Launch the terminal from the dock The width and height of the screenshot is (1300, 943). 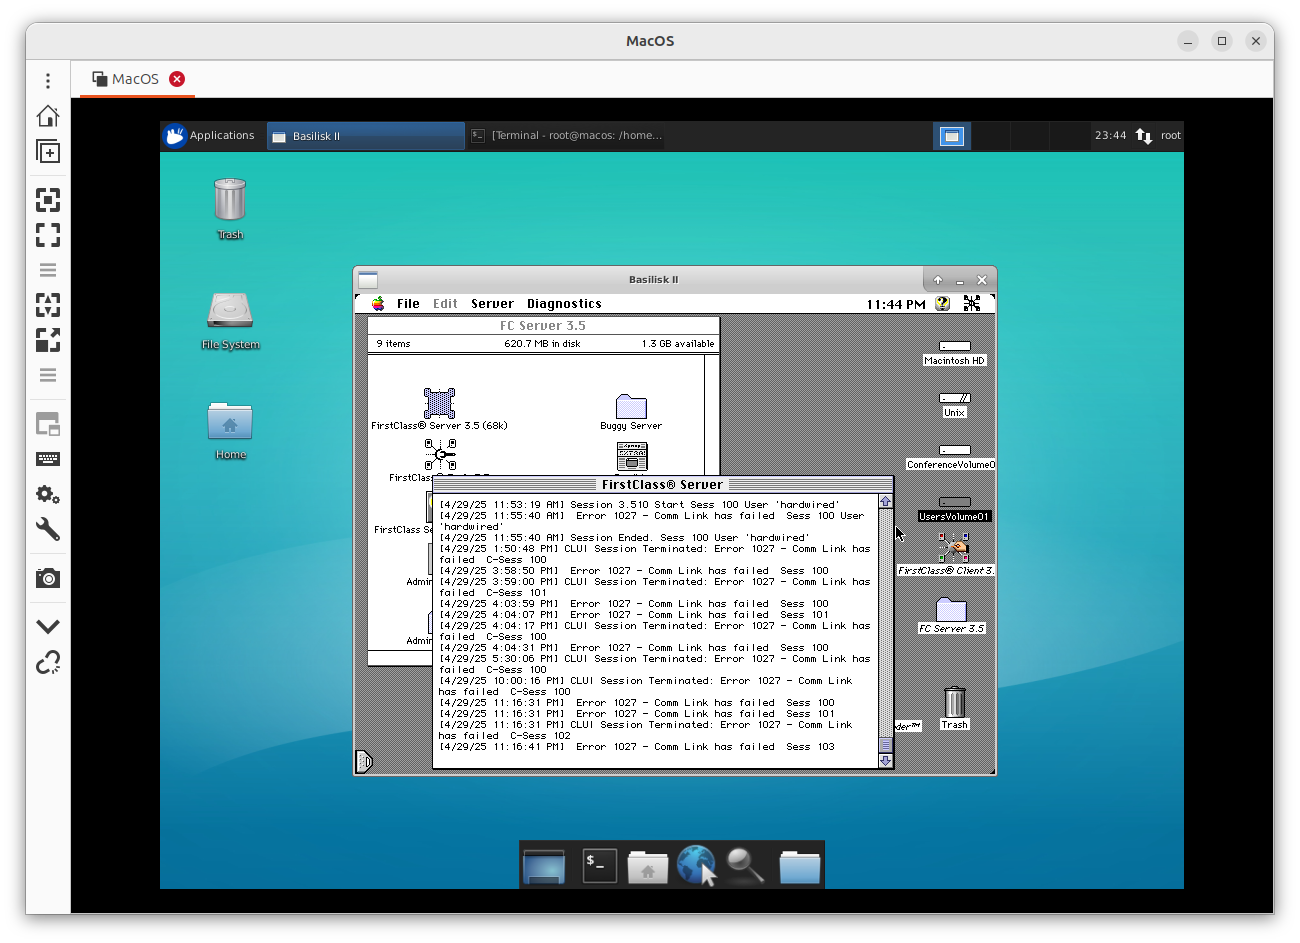click(599, 866)
